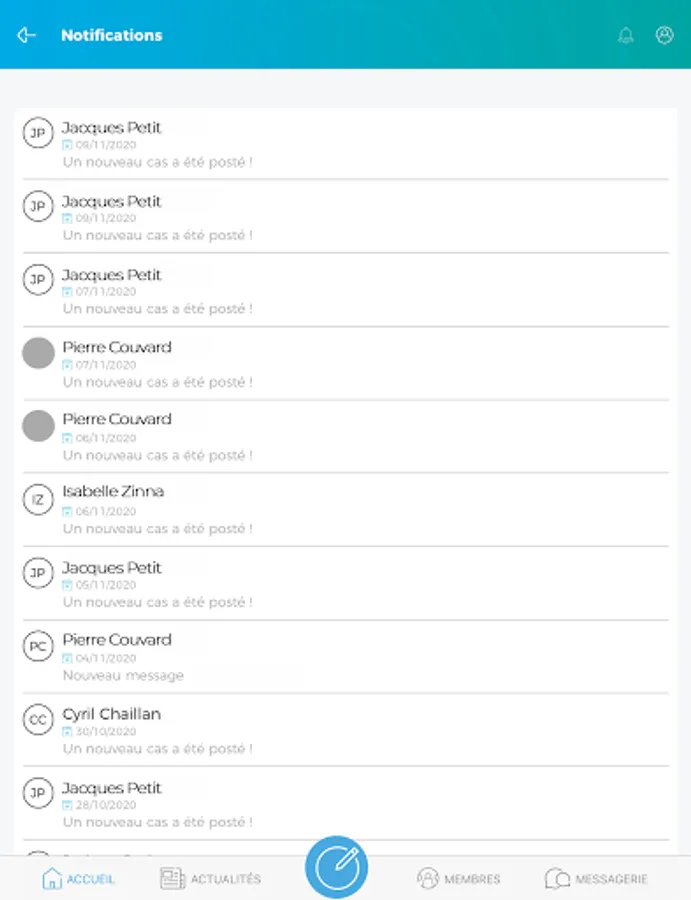Open the Messagerie chat bubbles icon
691x900 pixels.
pyautogui.click(x=557, y=878)
